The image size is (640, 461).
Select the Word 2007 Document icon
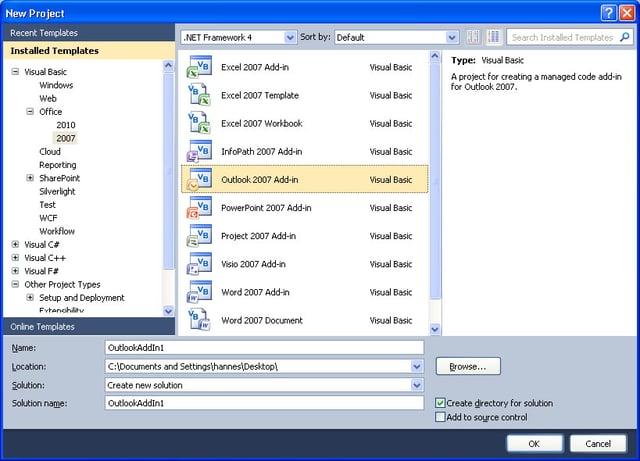(199, 321)
